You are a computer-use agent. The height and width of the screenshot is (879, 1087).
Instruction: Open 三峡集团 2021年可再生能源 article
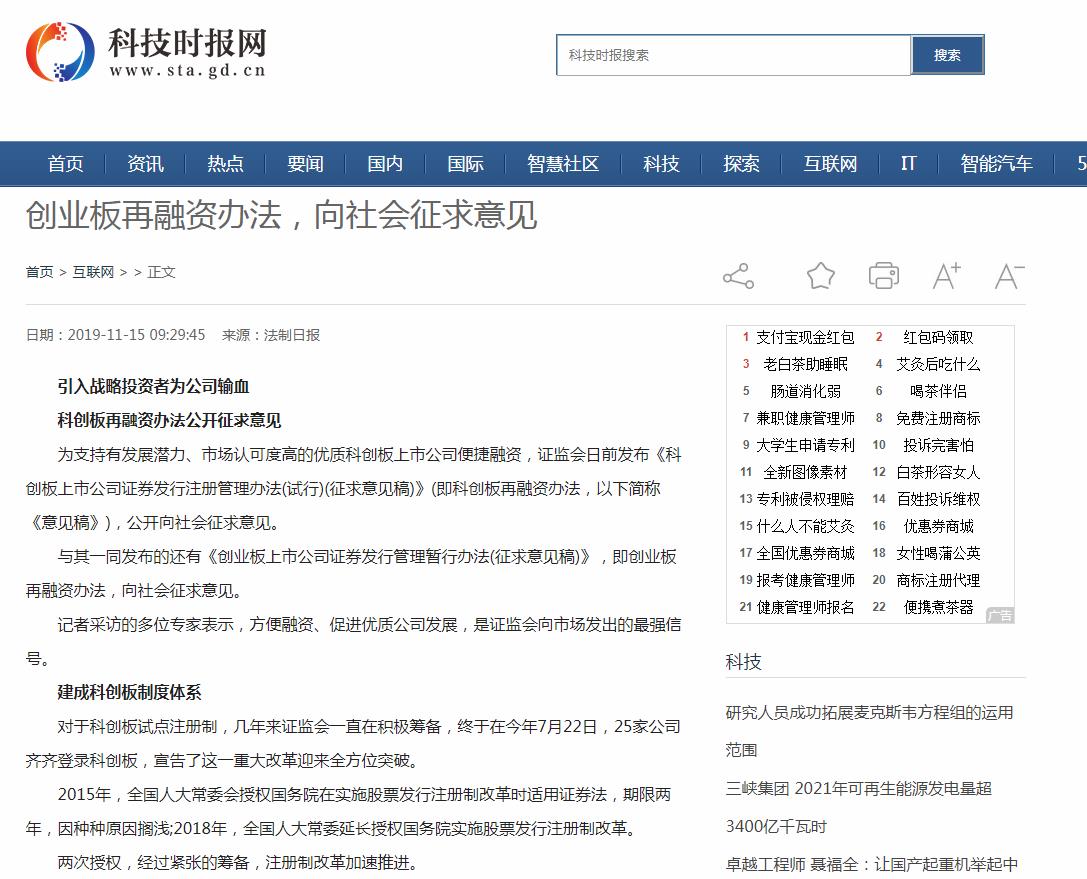click(x=858, y=808)
